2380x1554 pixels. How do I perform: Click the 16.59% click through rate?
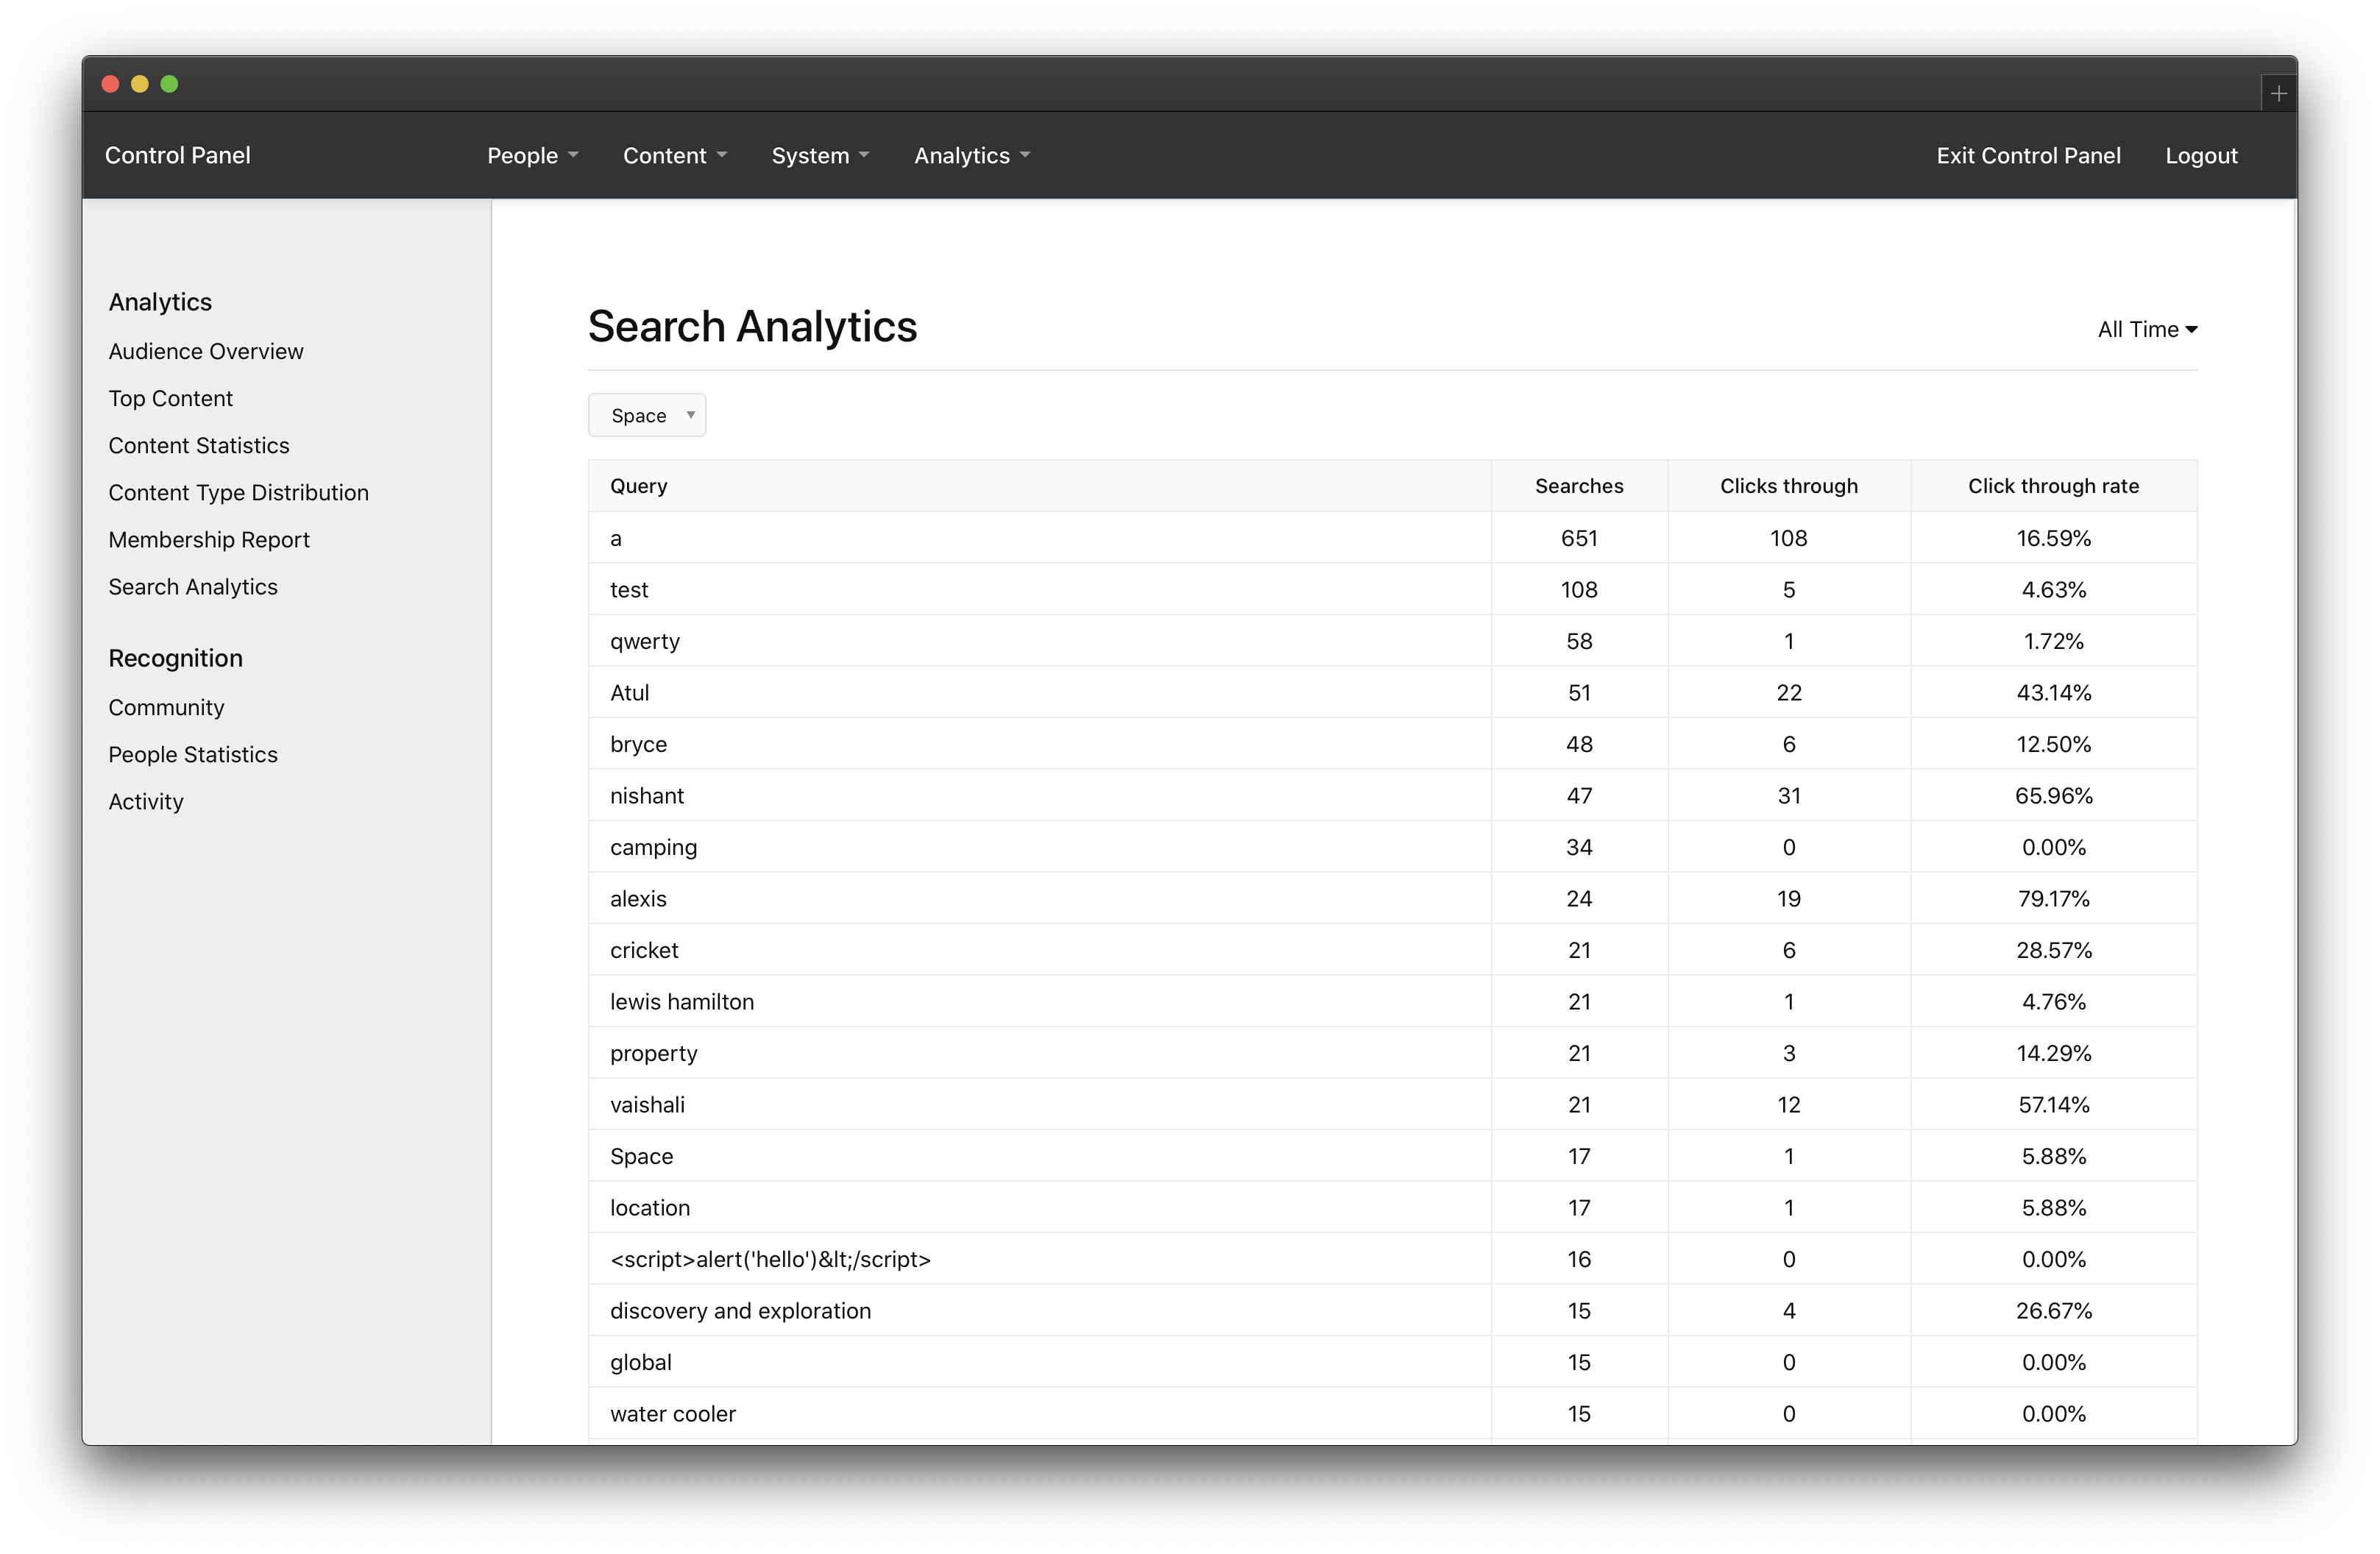(2054, 538)
